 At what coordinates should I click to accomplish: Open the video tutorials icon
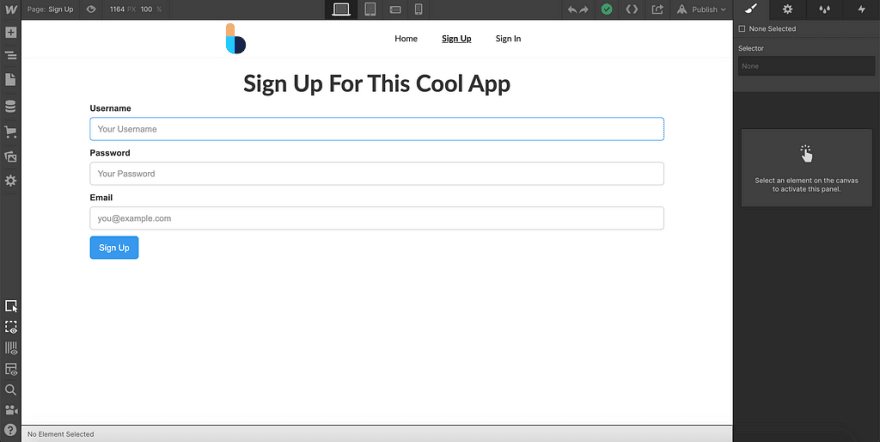coord(11,410)
